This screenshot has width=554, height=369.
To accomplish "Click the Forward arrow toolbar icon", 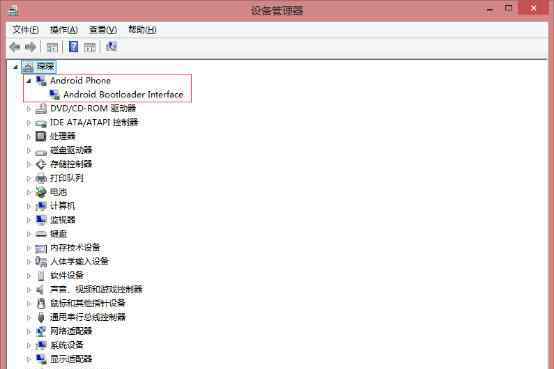I will (31, 47).
